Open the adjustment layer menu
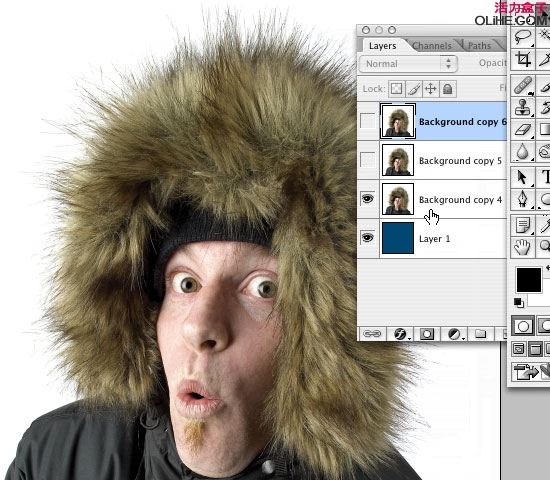Screen dimensions: 550x480 455,334
